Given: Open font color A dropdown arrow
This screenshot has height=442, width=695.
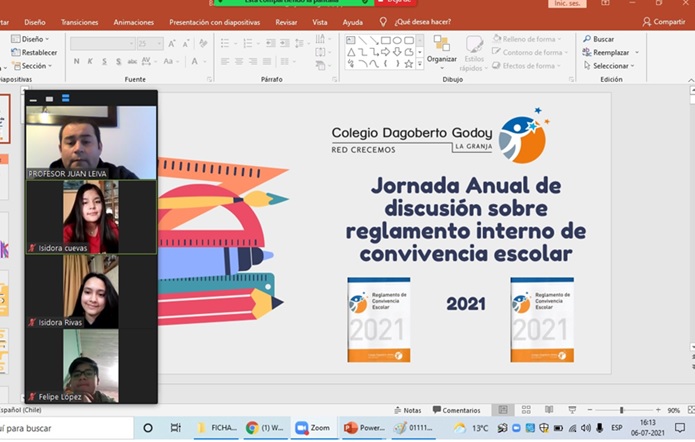Looking at the screenshot, I should coord(205,61).
